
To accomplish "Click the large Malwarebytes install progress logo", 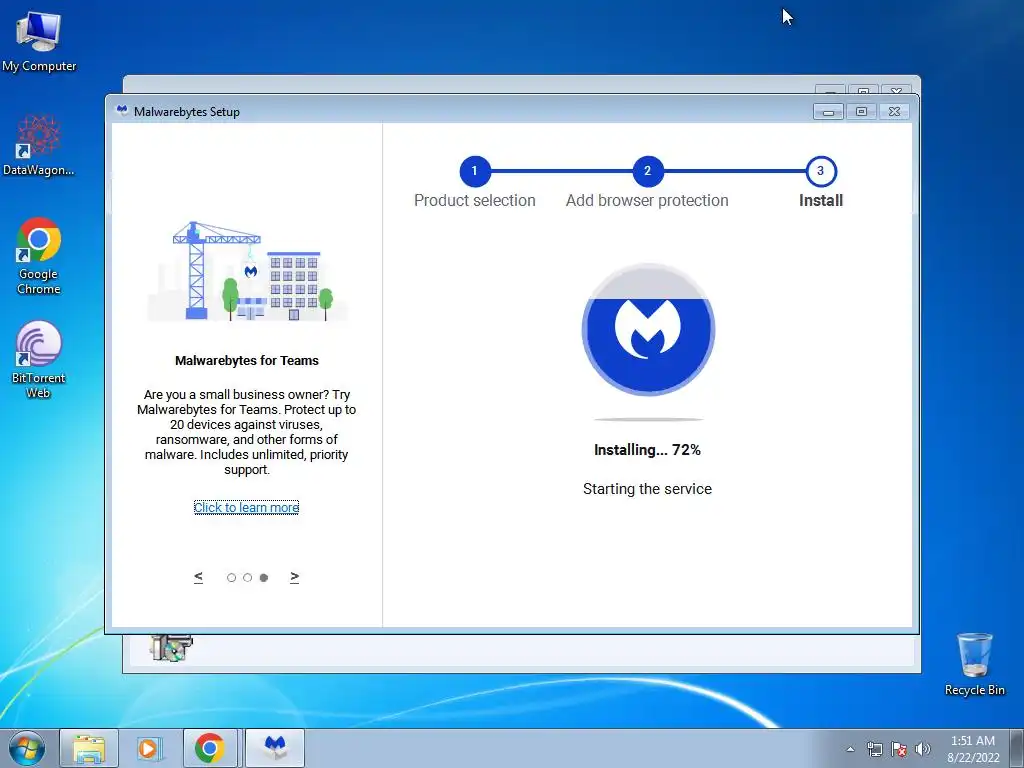I will (x=648, y=330).
